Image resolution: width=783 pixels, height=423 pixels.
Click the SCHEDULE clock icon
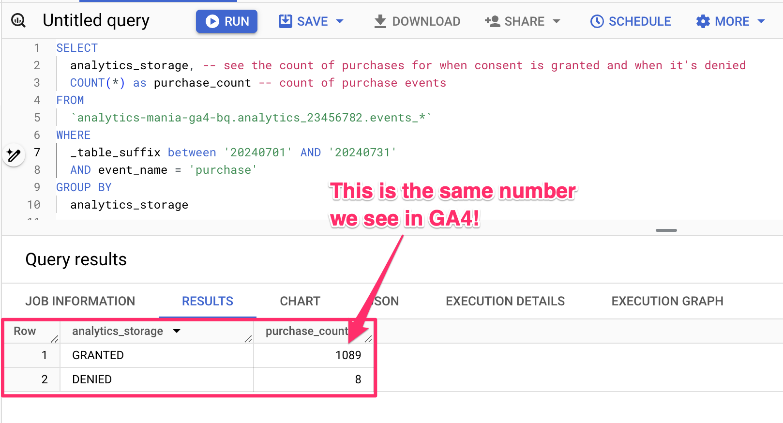coord(597,21)
